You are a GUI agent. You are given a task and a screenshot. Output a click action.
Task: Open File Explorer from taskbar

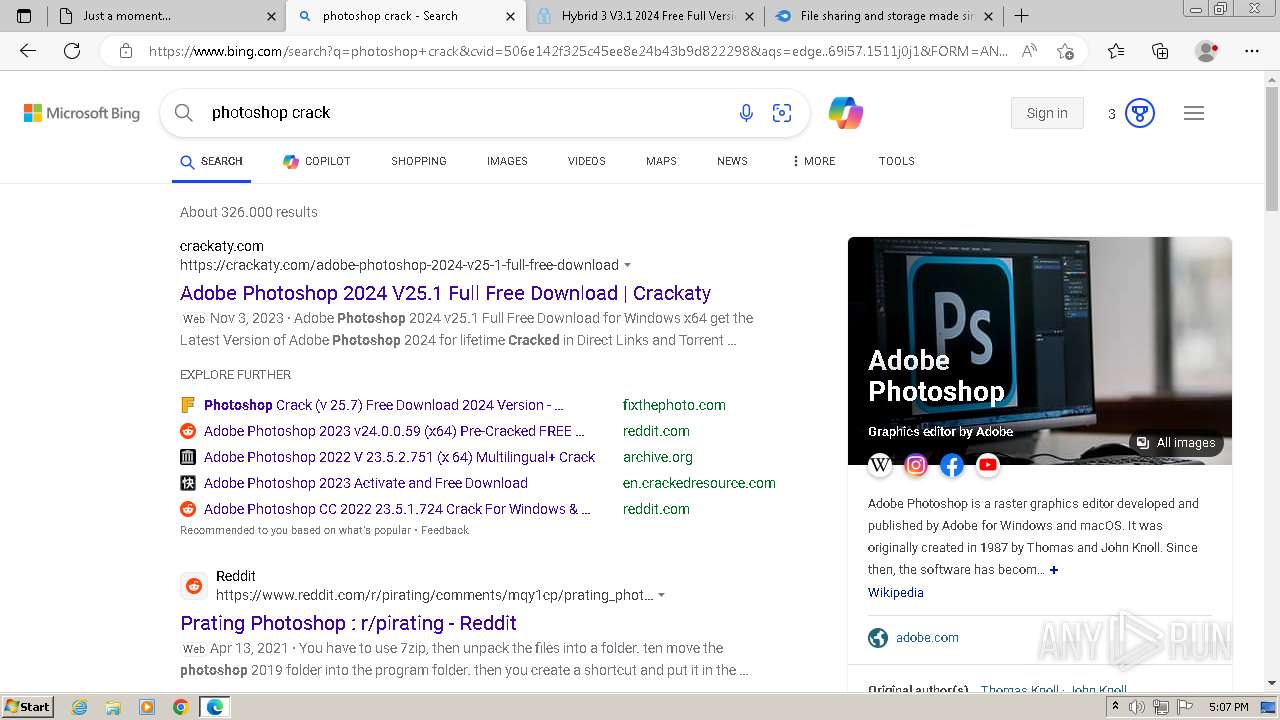113,707
